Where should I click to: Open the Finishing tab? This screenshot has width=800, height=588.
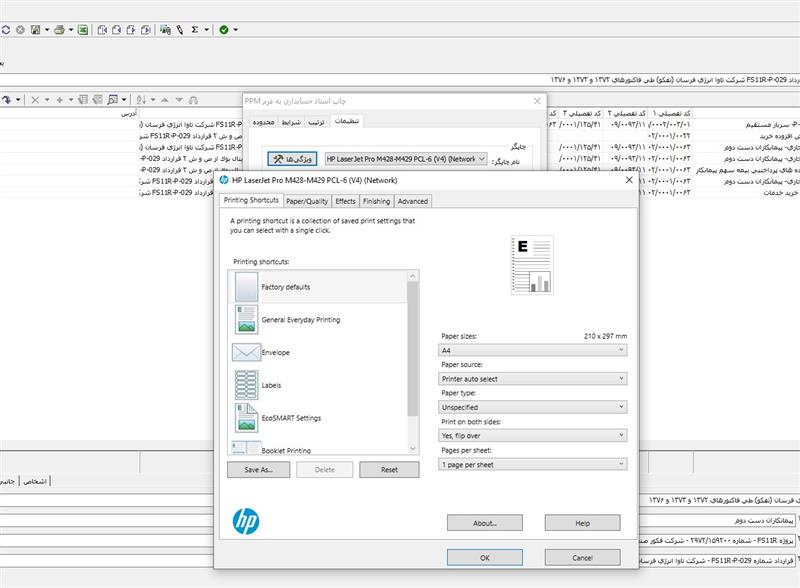(x=376, y=201)
